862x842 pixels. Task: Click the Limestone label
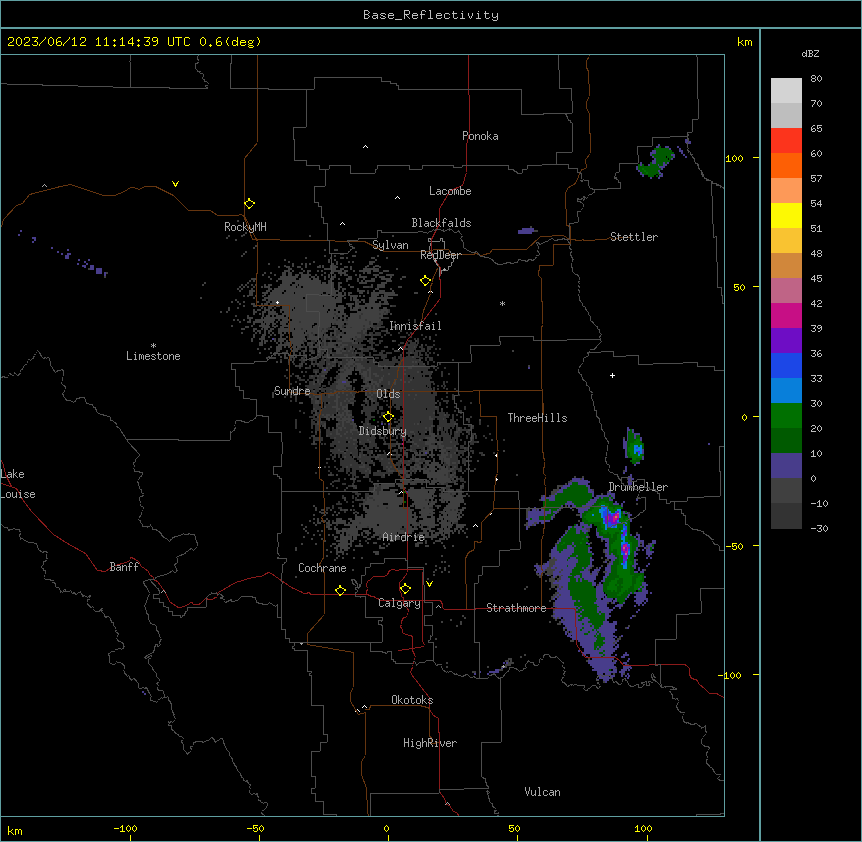153,356
